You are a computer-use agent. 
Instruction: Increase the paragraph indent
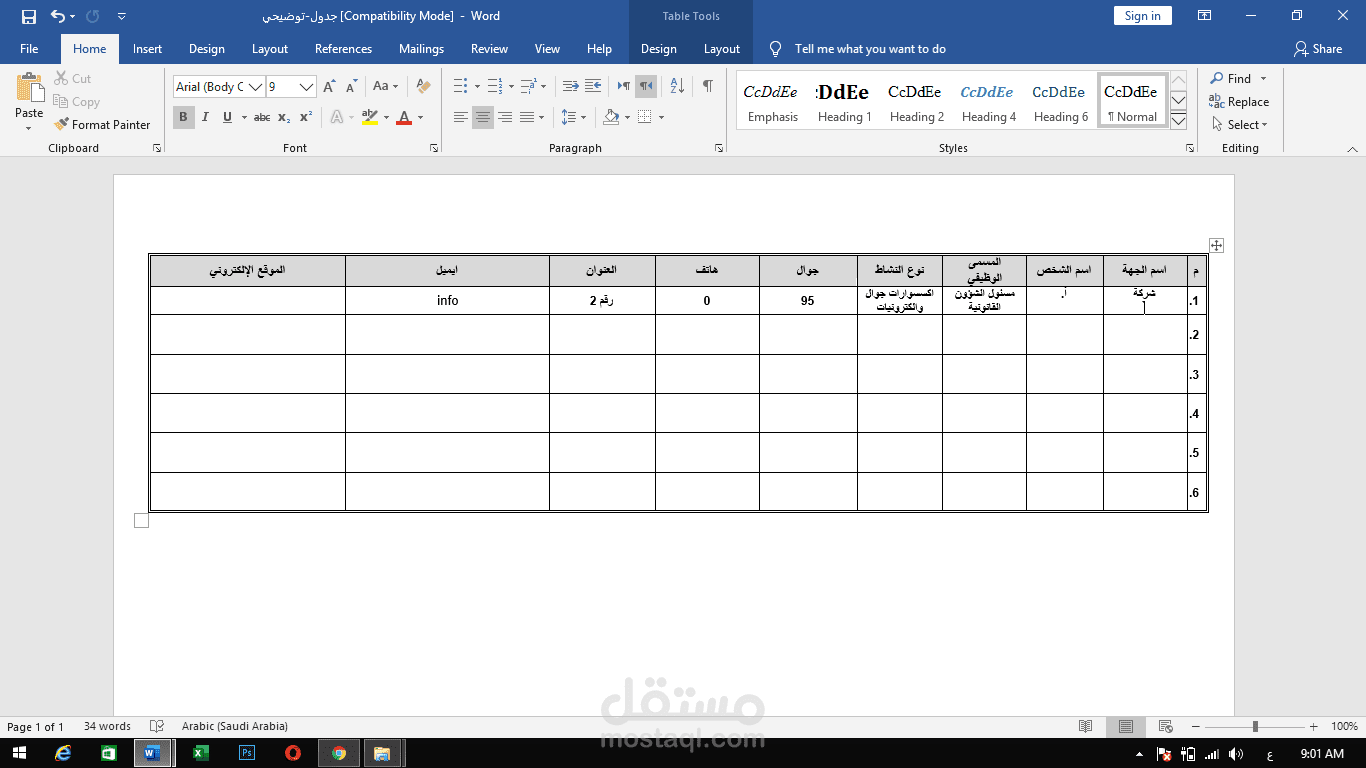pos(593,87)
